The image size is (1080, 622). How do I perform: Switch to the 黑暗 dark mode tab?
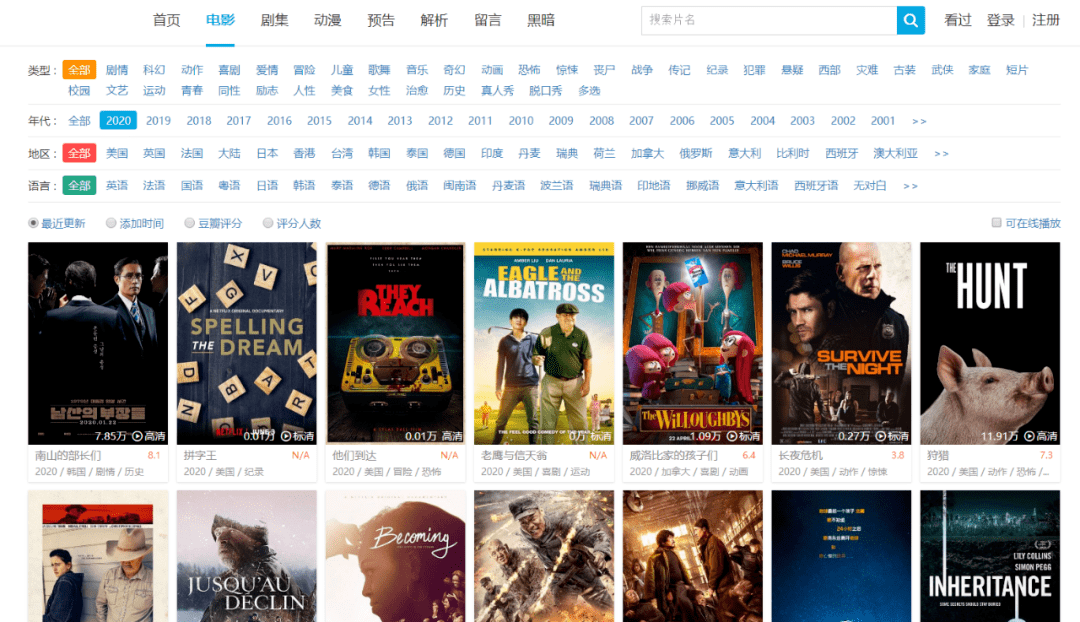pos(541,21)
